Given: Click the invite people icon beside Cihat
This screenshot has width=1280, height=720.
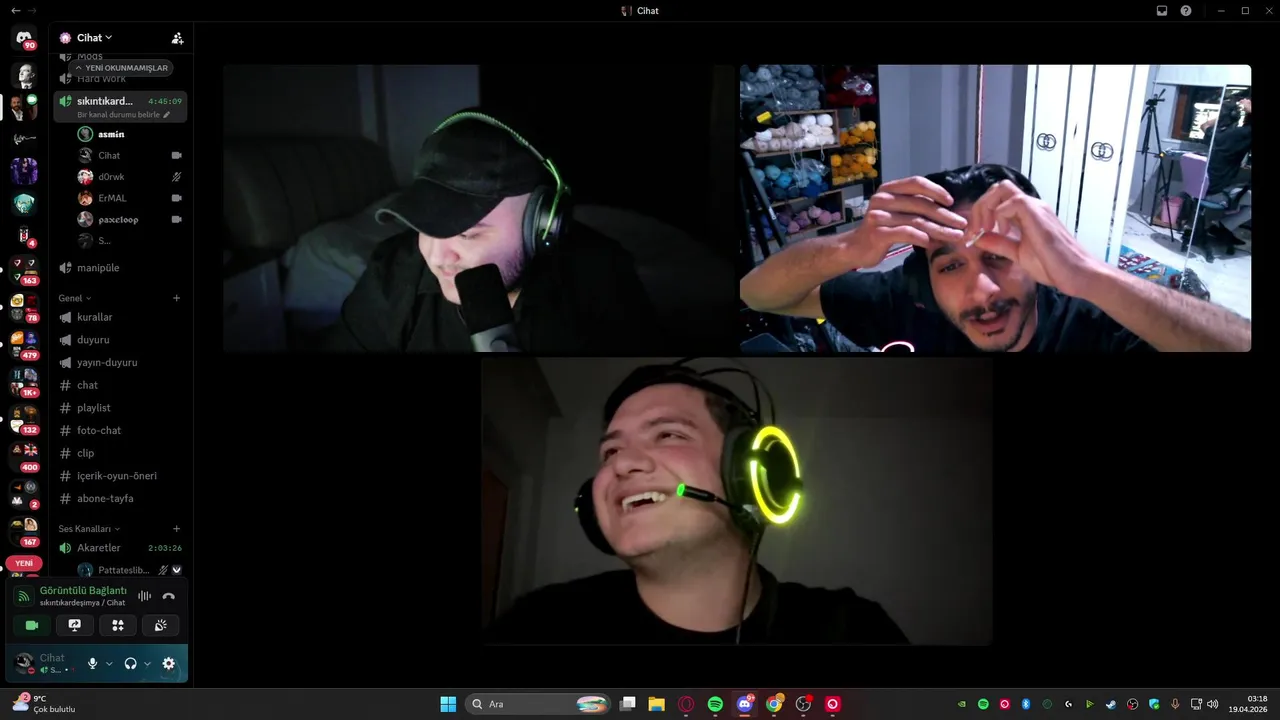Looking at the screenshot, I should click(x=177, y=38).
